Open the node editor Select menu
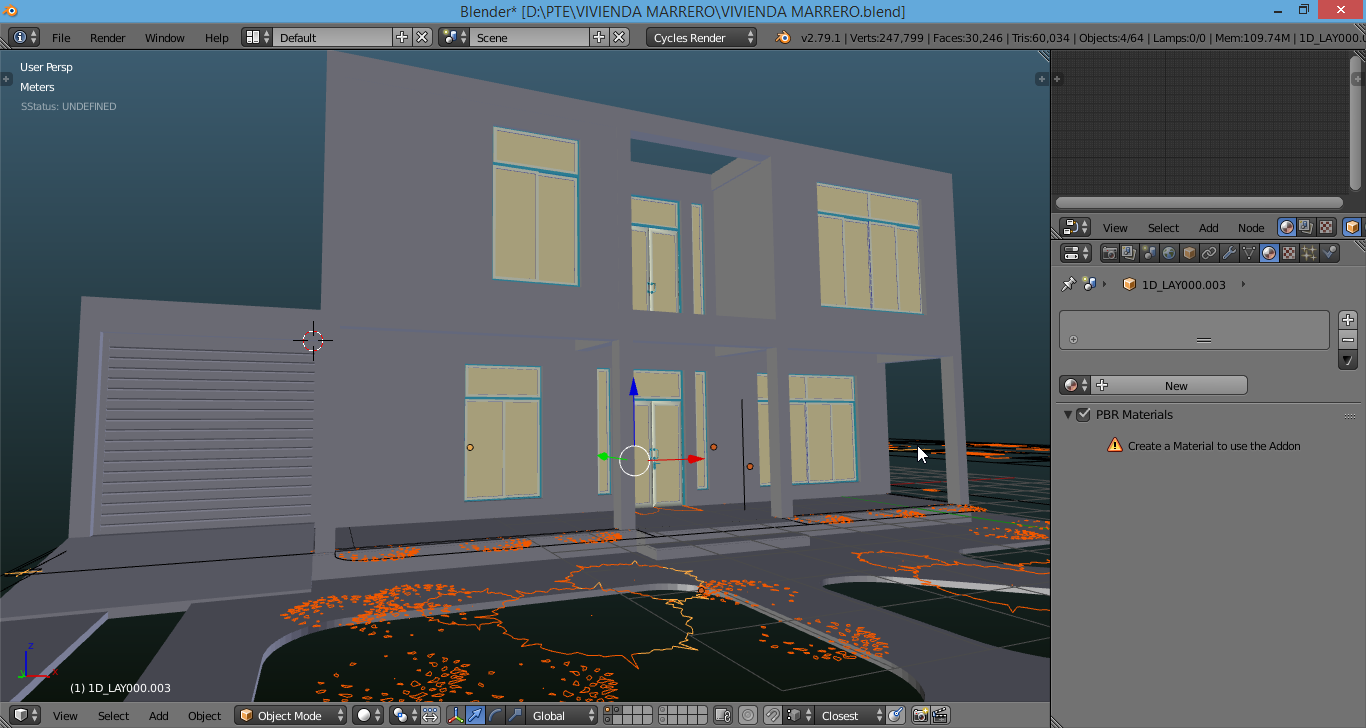 [1163, 228]
